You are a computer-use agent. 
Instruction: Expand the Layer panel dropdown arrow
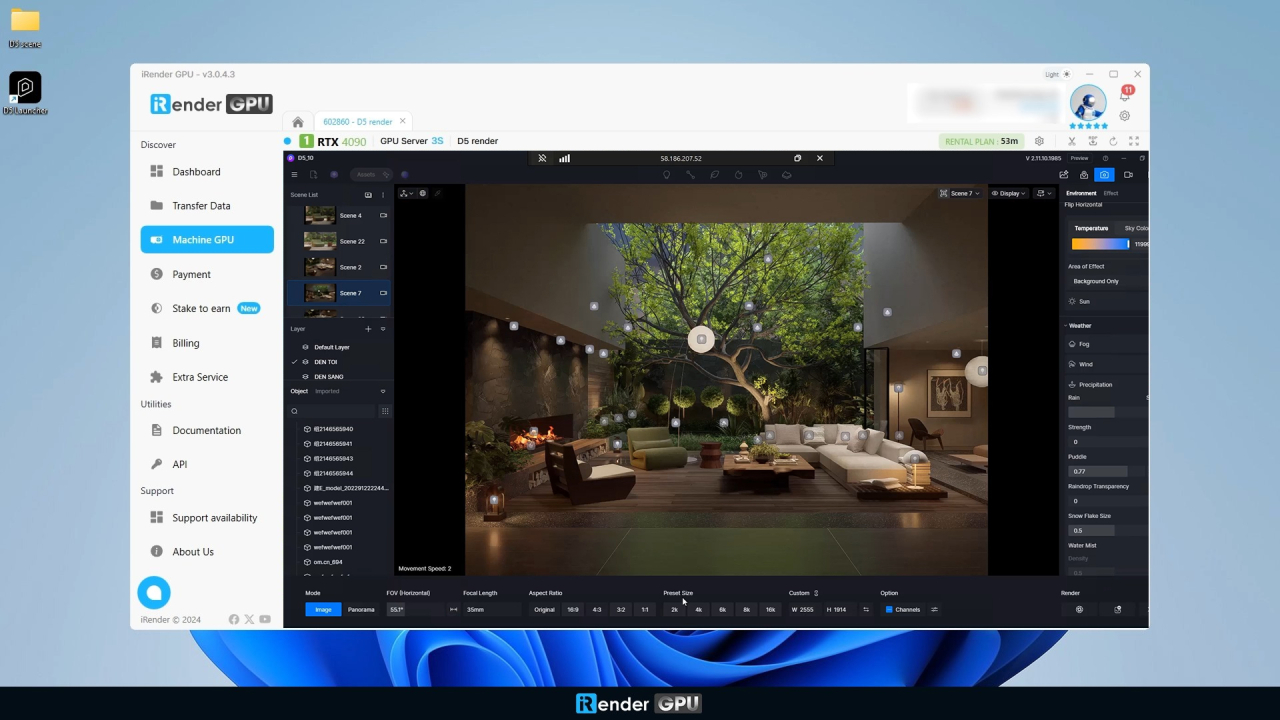(x=383, y=329)
